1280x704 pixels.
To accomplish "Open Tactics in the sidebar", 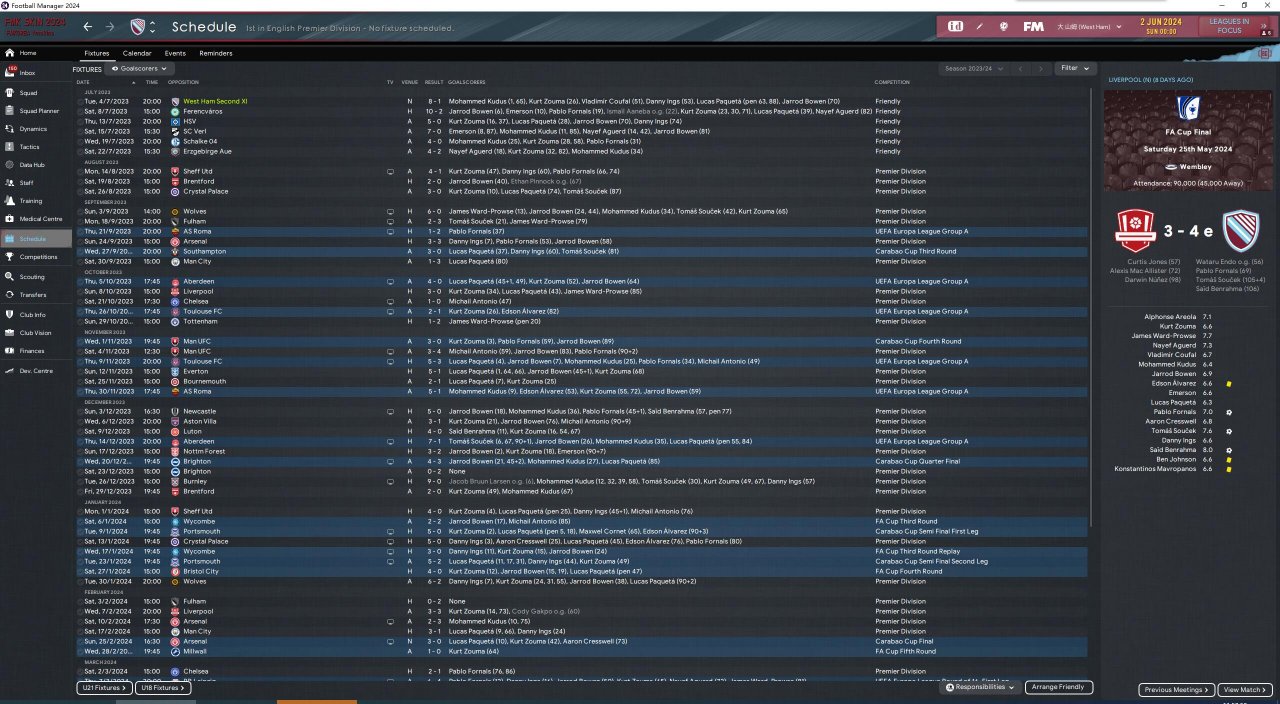I will 36,147.
